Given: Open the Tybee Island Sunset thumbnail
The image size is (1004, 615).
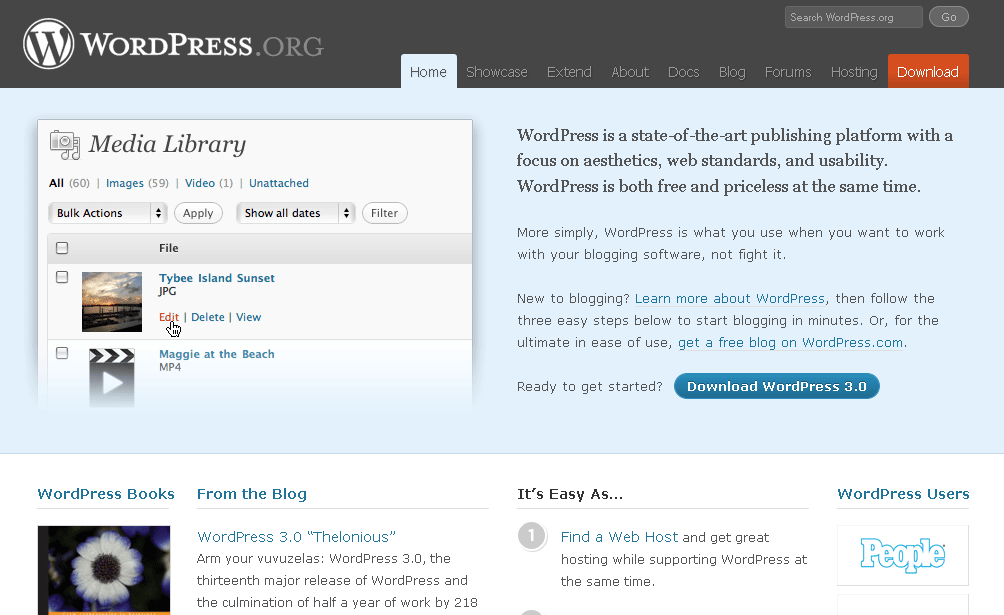Looking at the screenshot, I should tap(112, 302).
